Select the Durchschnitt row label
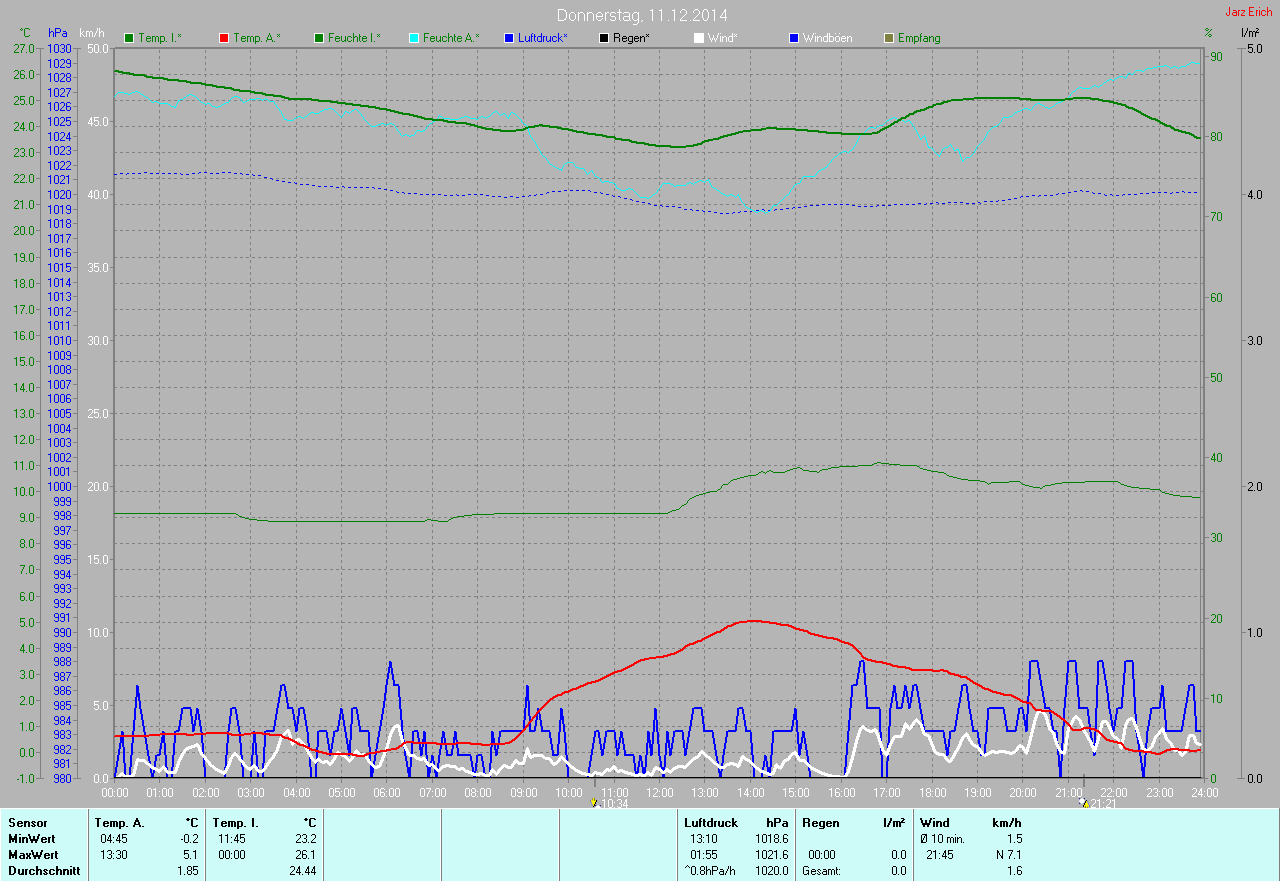This screenshot has width=1280, height=881. (44, 871)
